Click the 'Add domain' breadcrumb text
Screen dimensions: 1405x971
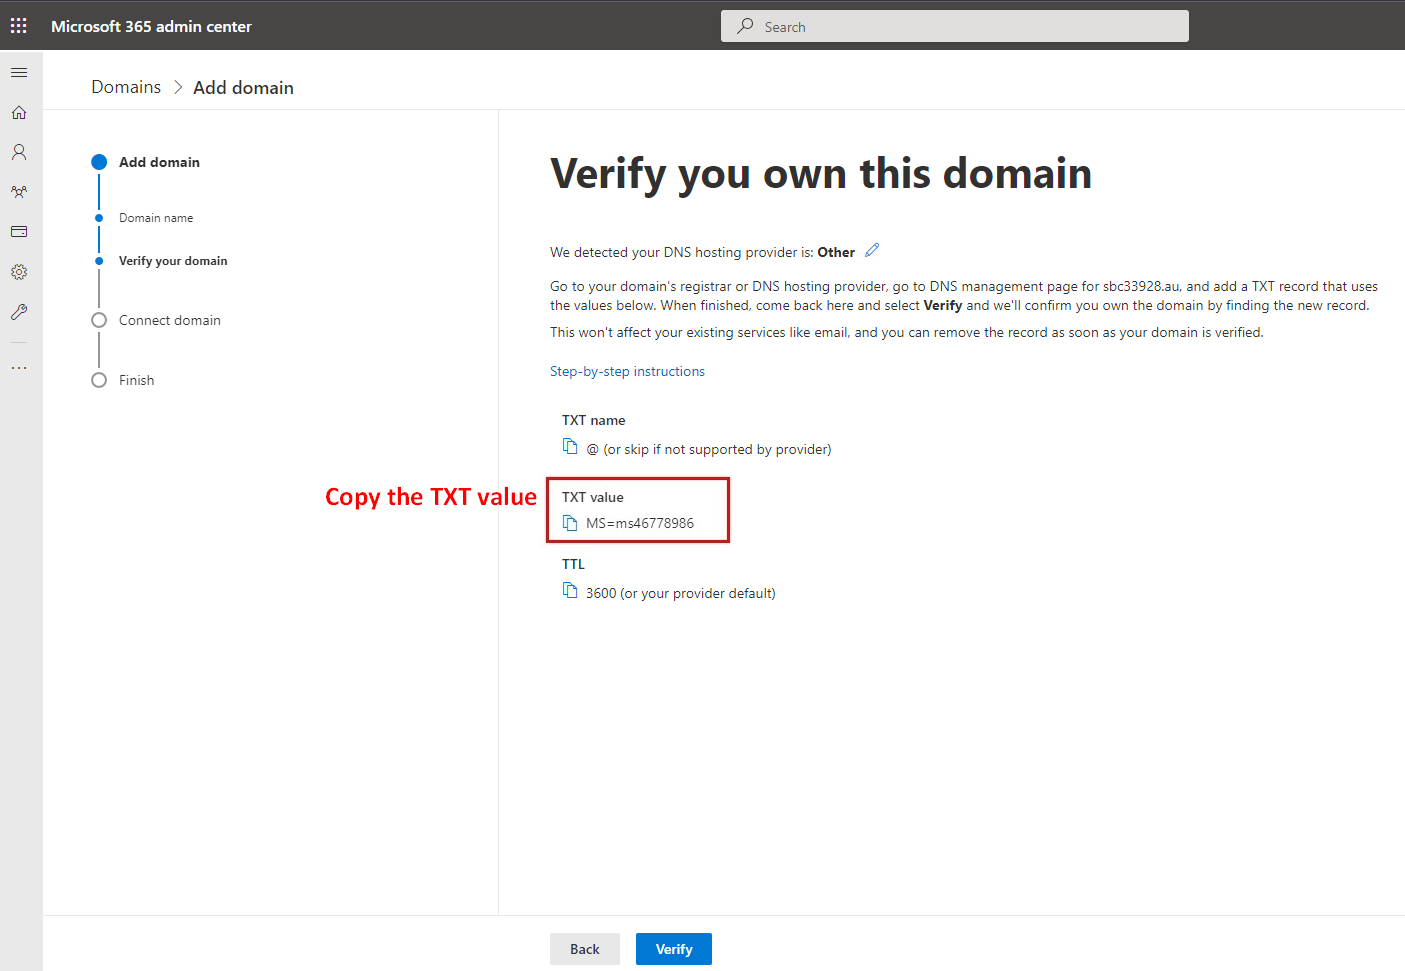tap(243, 87)
